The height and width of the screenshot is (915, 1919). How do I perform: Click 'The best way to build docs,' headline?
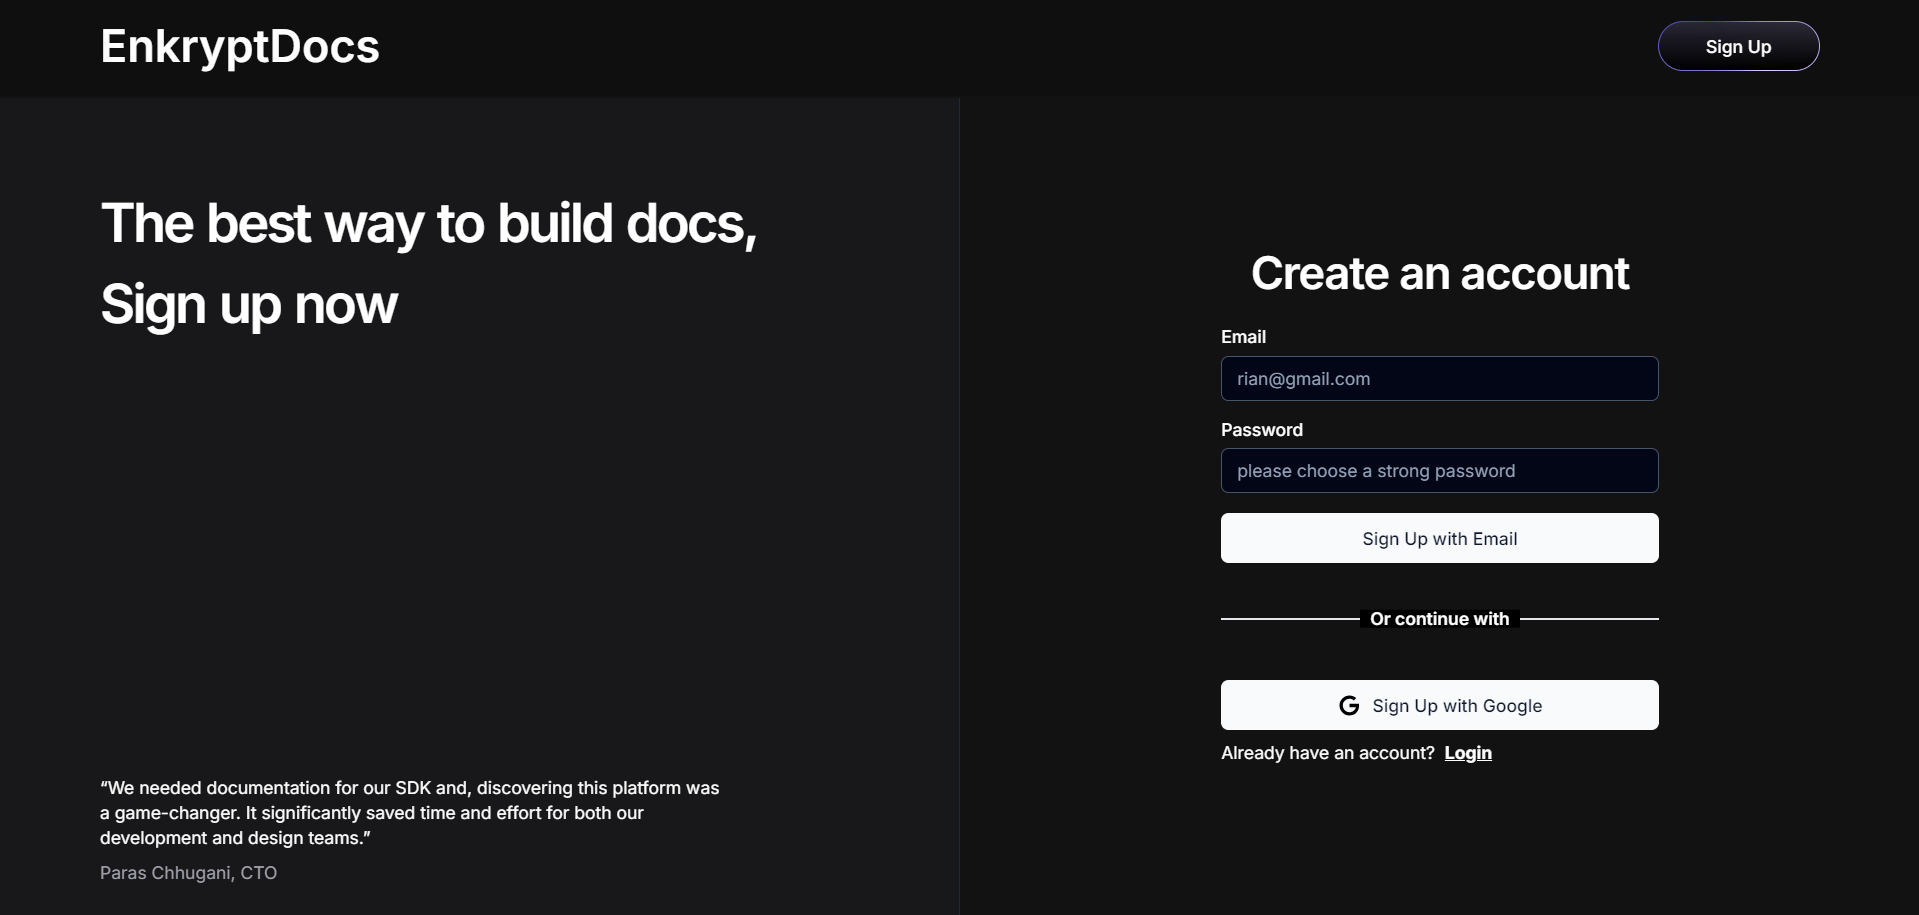429,223
